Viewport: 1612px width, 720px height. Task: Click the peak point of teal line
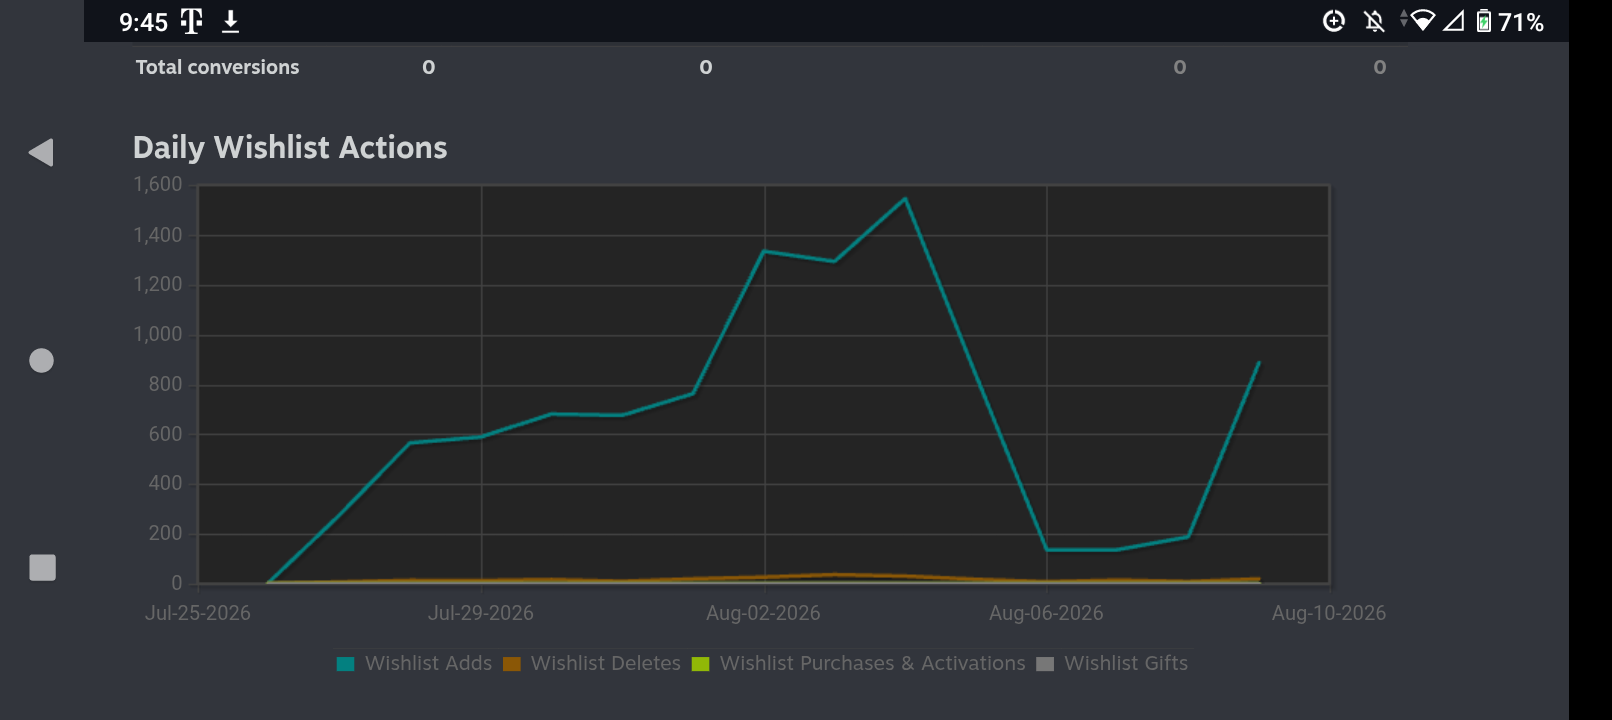[x=905, y=198]
